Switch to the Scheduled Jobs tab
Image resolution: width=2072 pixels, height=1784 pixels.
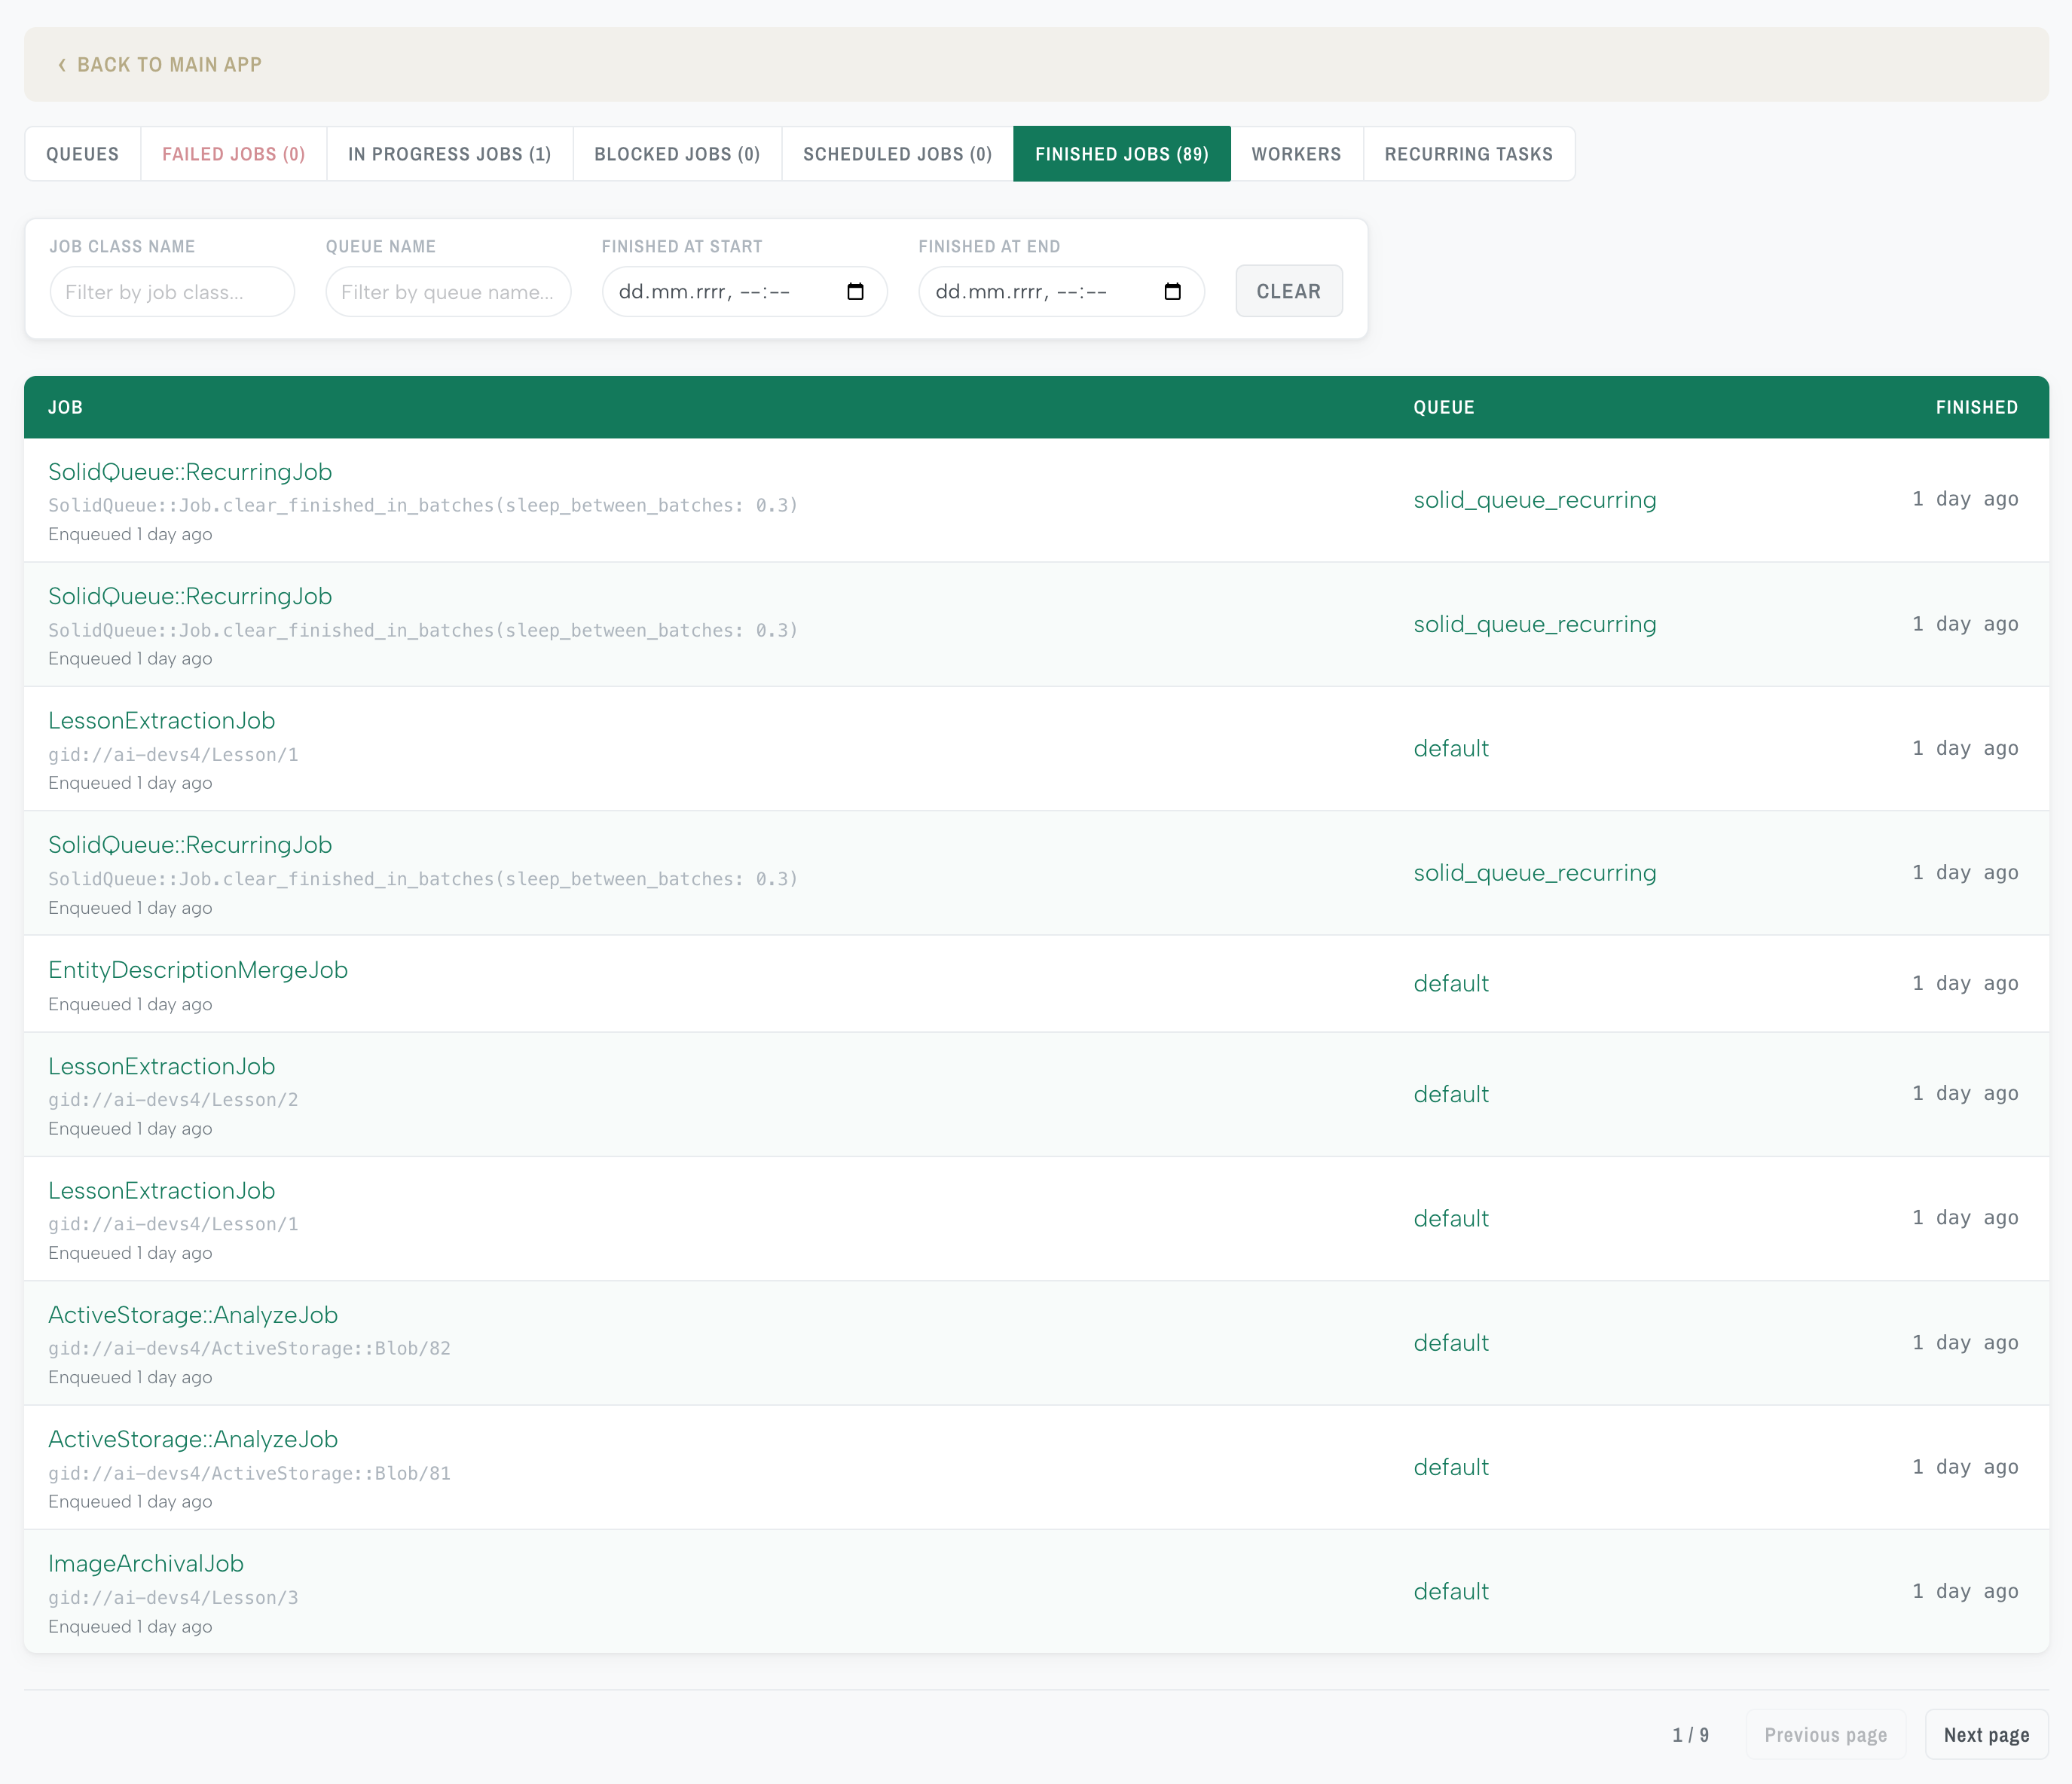(x=896, y=154)
